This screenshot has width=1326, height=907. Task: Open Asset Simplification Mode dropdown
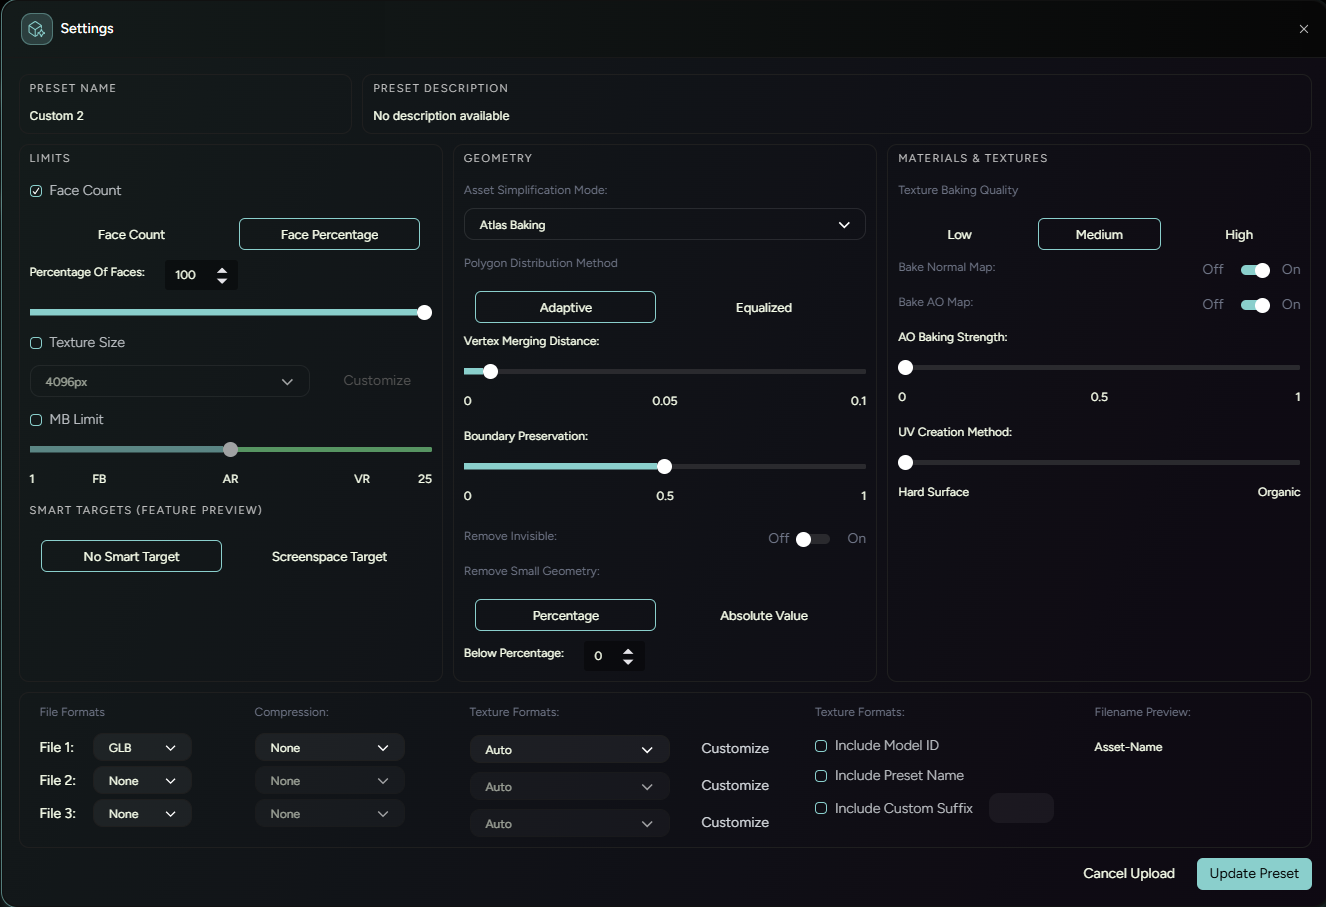pyautogui.click(x=664, y=225)
